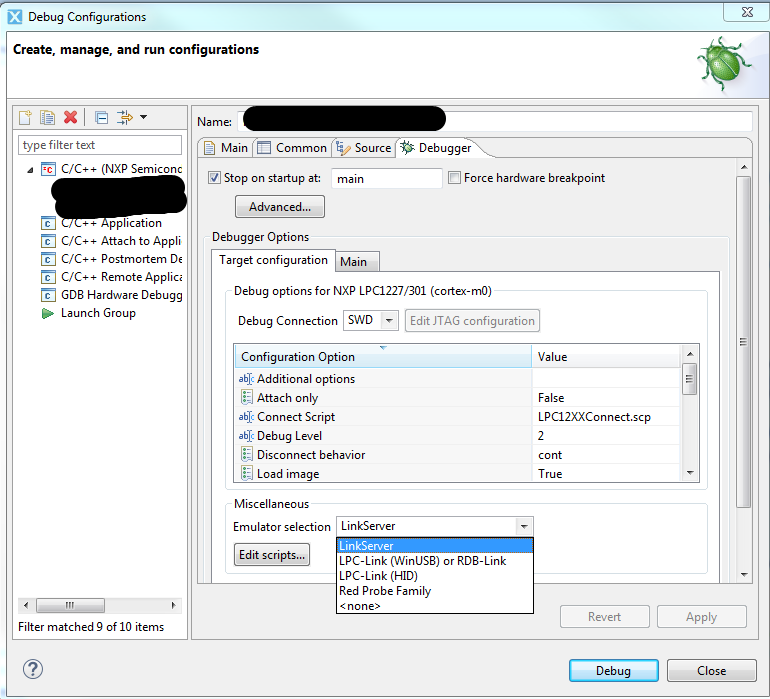The image size is (770, 699).
Task: Click the Collapse All toolbar icon
Action: 101,117
